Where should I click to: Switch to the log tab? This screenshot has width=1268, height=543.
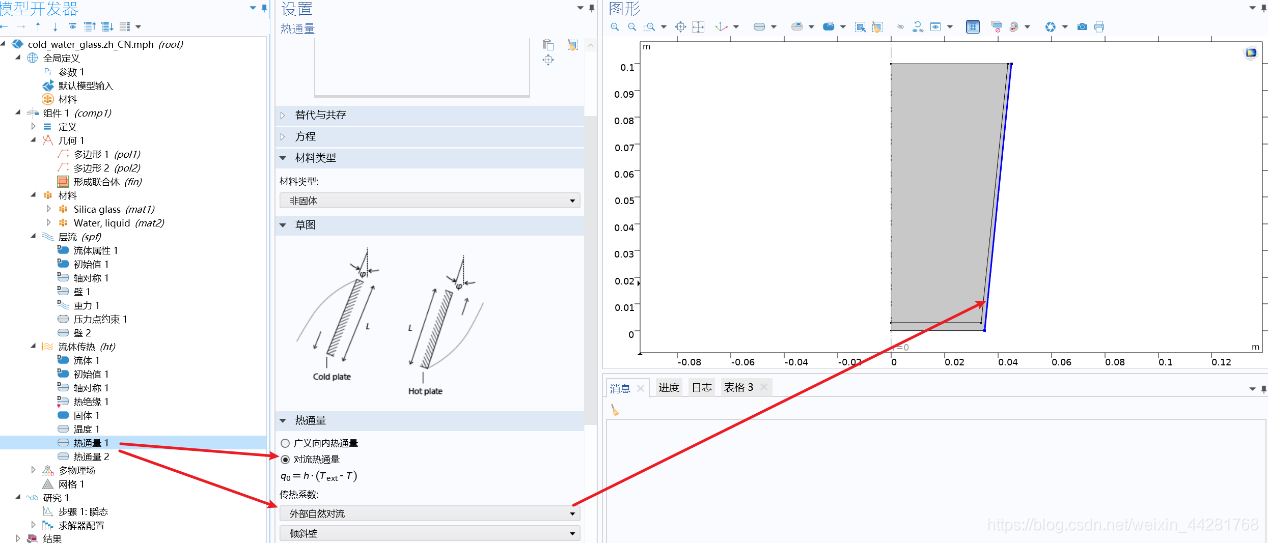(x=702, y=388)
